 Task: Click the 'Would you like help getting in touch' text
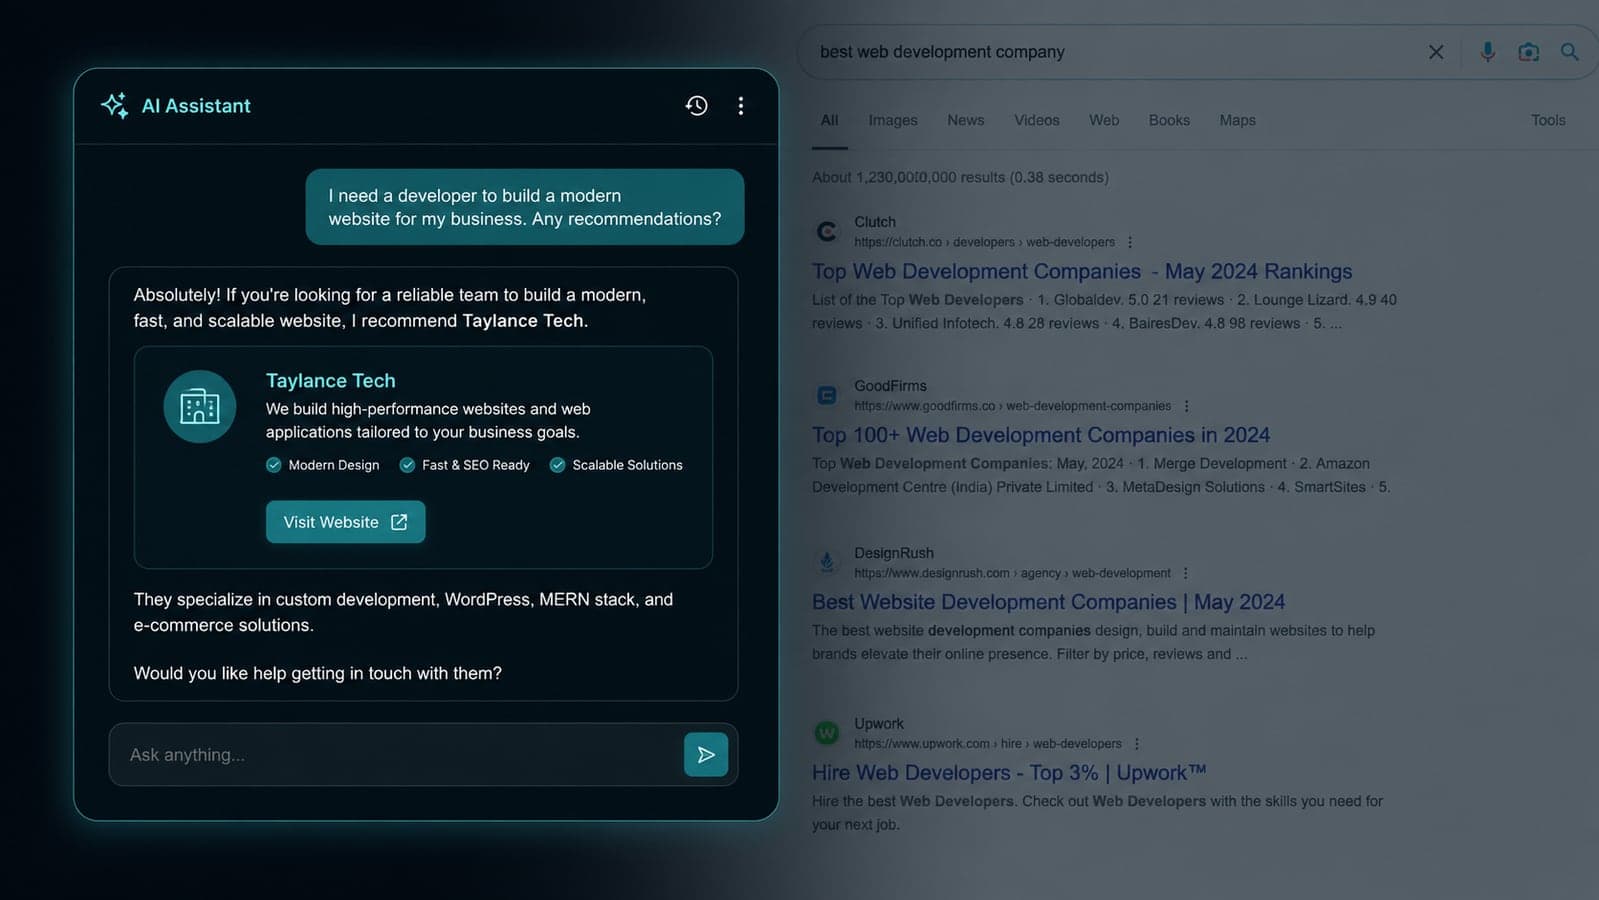click(318, 673)
